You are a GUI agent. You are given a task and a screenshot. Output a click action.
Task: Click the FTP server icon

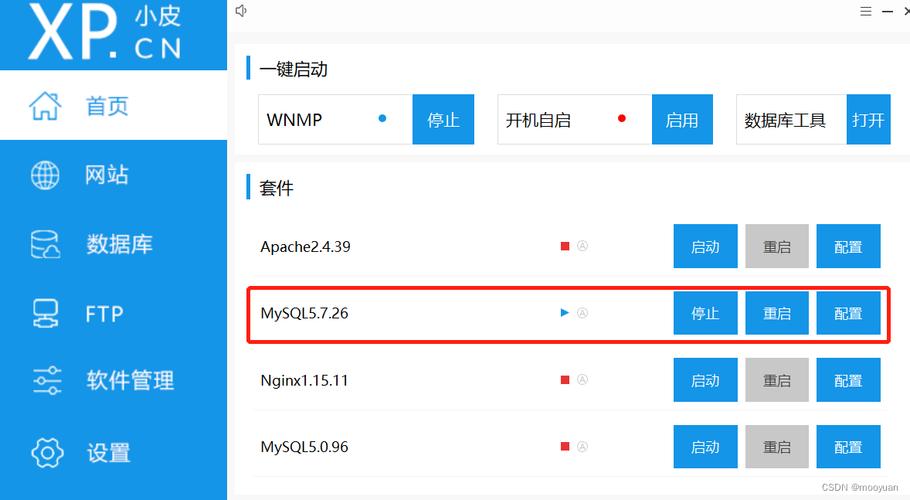pyautogui.click(x=45, y=313)
